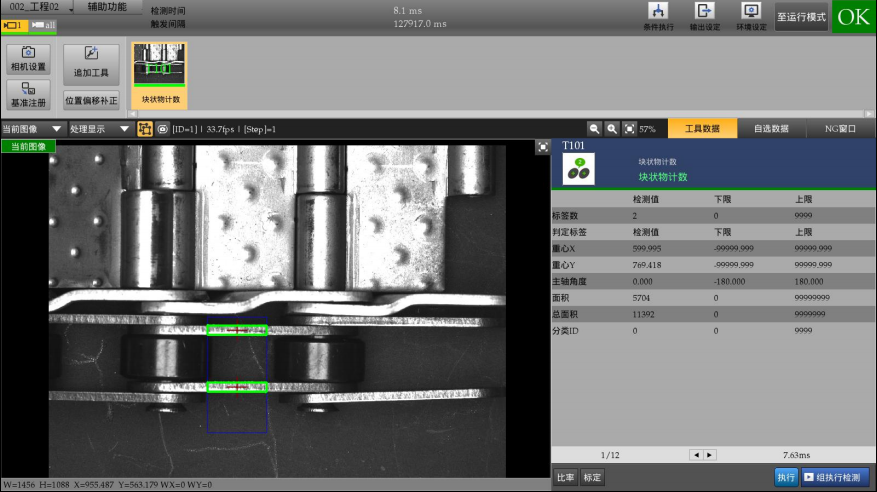This screenshot has width=877, height=492.
Task: Switch to the NG窗口 tab
Action: pyautogui.click(x=840, y=129)
